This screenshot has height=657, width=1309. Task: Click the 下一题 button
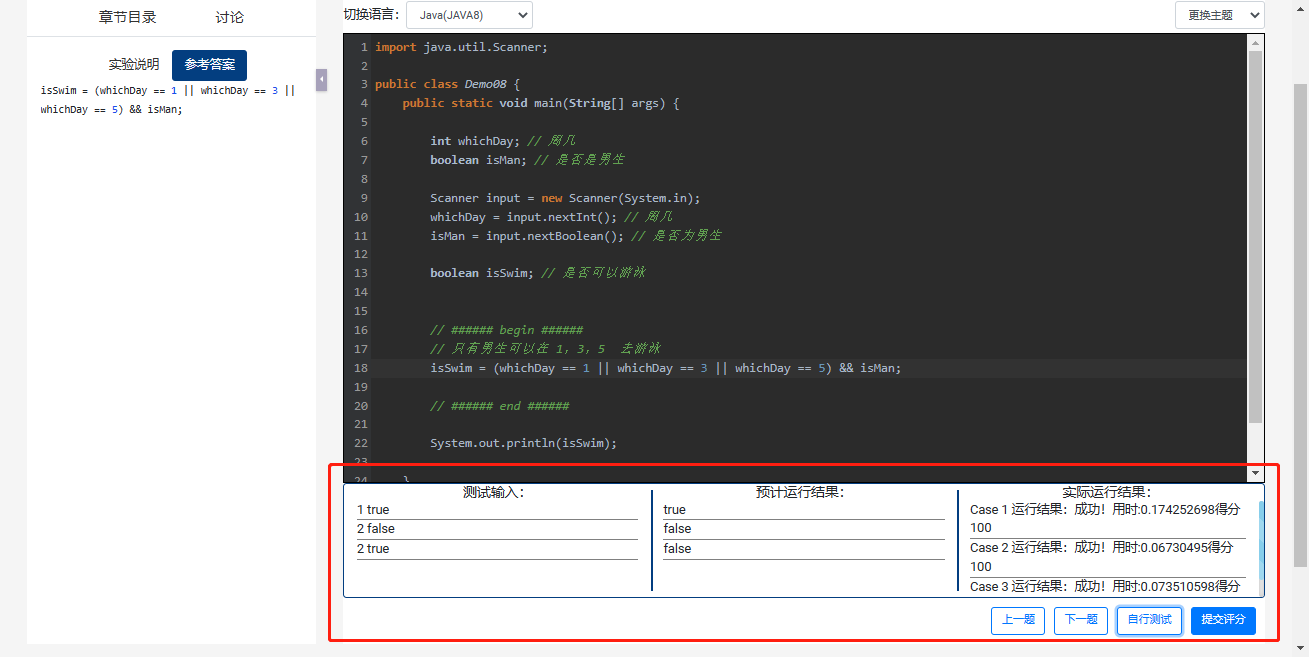pyautogui.click(x=1080, y=620)
